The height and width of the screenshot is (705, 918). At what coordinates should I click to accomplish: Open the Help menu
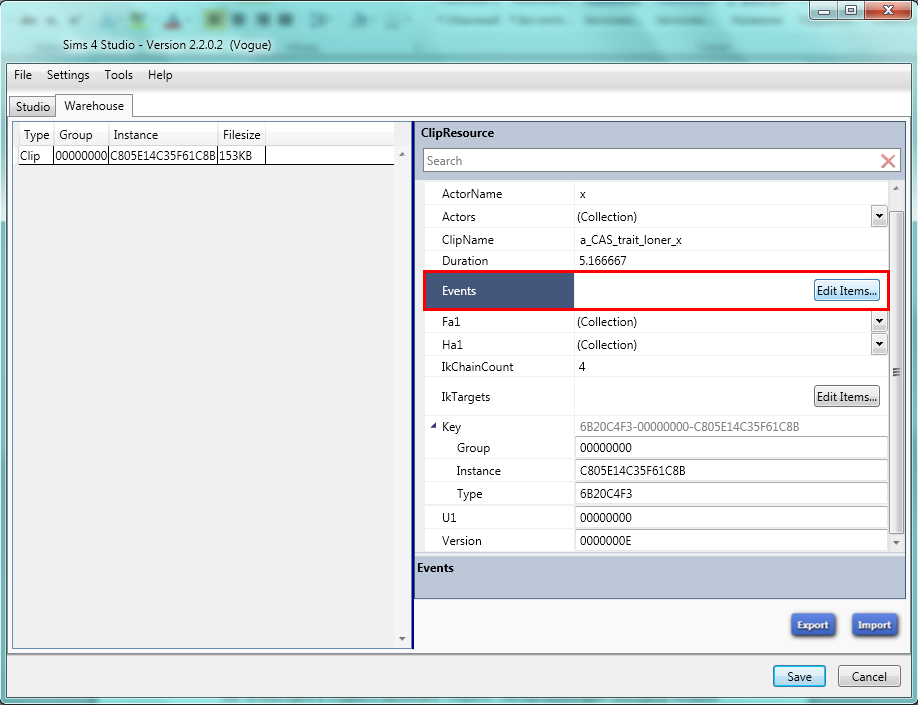tap(160, 75)
